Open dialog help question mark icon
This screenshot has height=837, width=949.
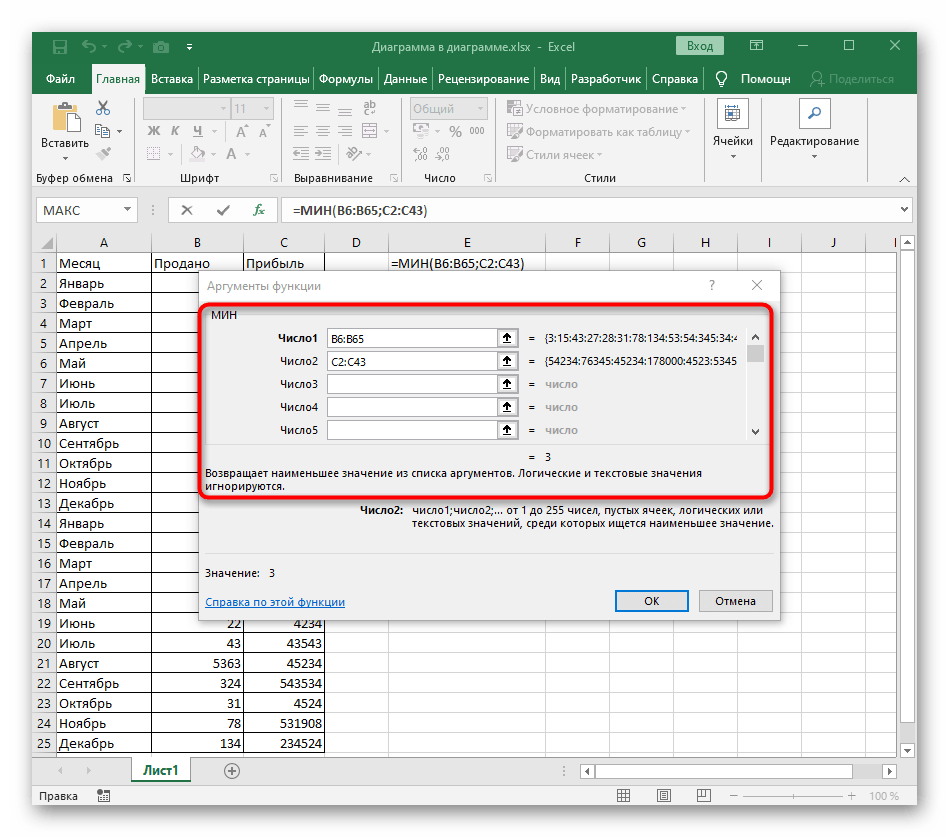coord(712,286)
